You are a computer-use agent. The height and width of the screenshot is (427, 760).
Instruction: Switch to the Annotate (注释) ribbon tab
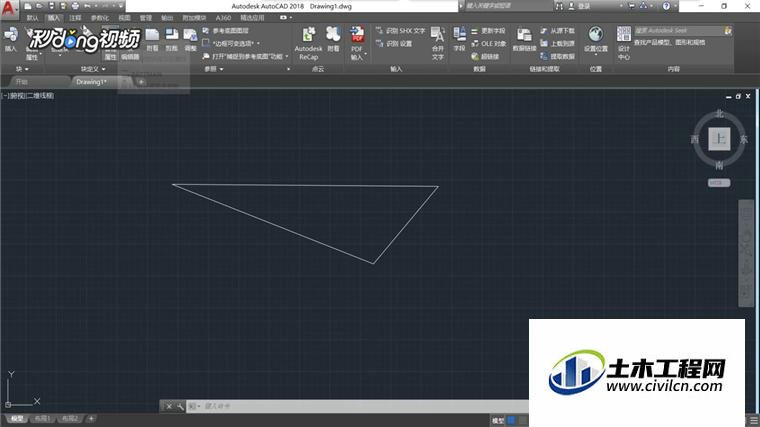75,18
